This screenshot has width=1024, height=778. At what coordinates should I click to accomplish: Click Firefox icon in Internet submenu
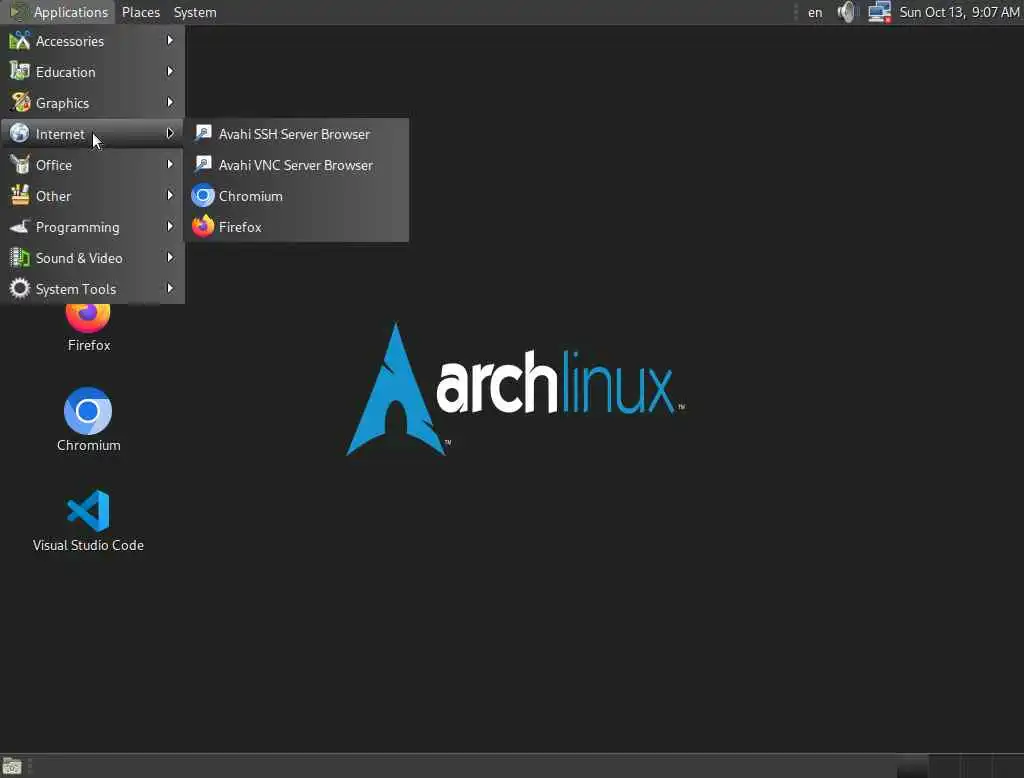pyautogui.click(x=203, y=227)
